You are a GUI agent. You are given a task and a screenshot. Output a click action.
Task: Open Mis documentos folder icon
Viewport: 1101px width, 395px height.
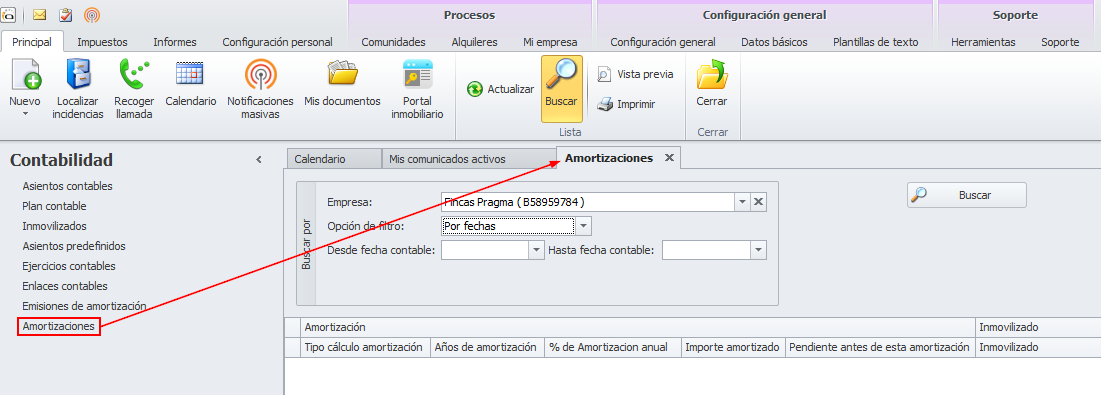(x=343, y=74)
